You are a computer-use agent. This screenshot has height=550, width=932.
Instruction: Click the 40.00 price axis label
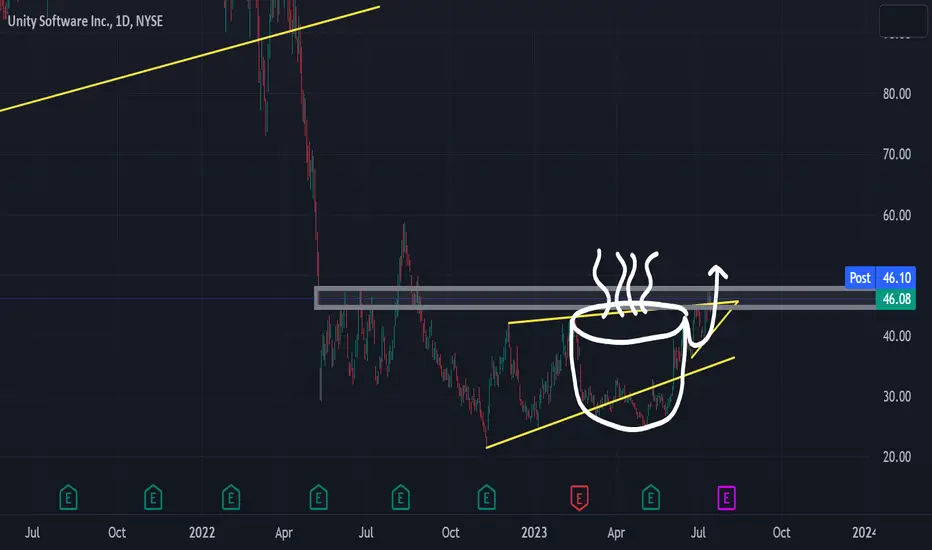[896, 336]
